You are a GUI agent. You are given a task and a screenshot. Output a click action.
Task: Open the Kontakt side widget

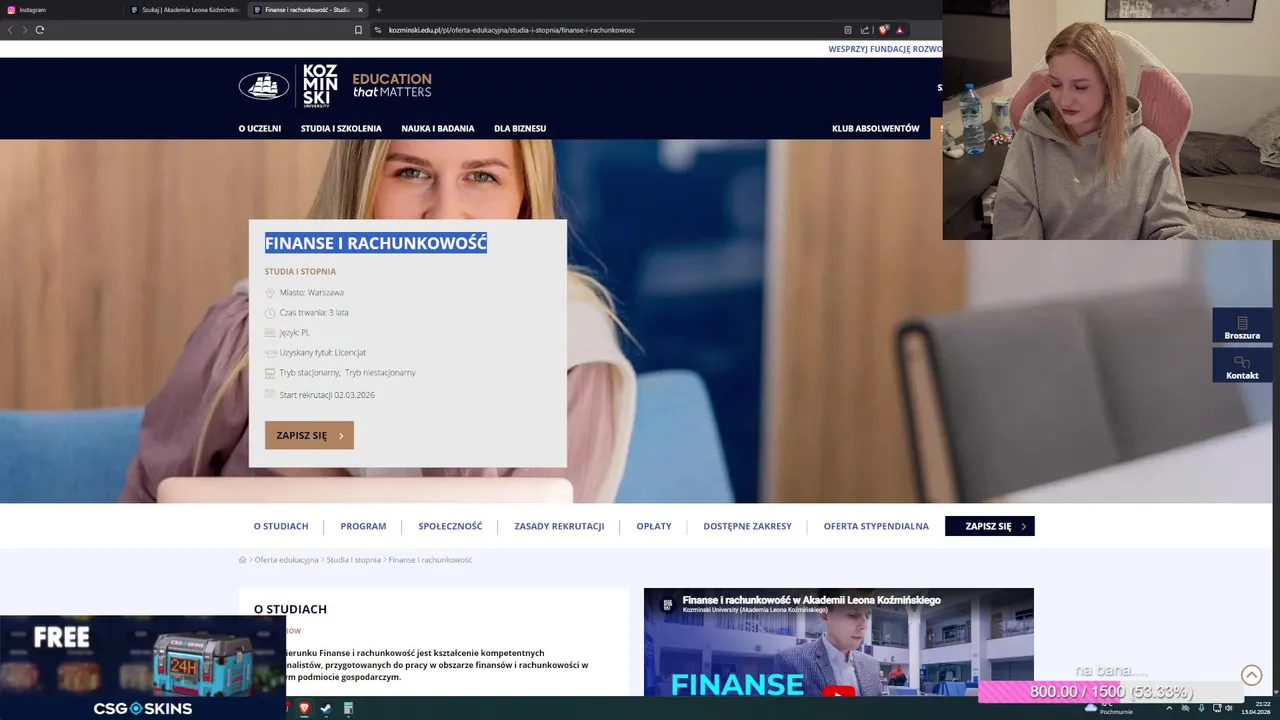tap(1242, 366)
